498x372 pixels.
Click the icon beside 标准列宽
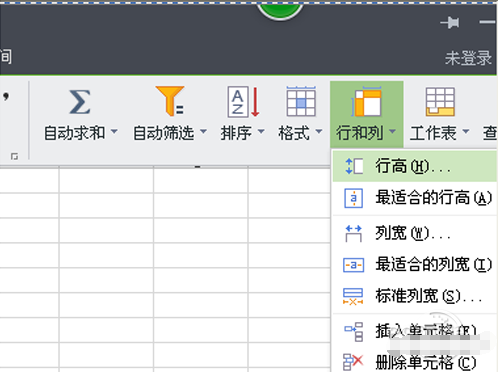(x=353, y=297)
